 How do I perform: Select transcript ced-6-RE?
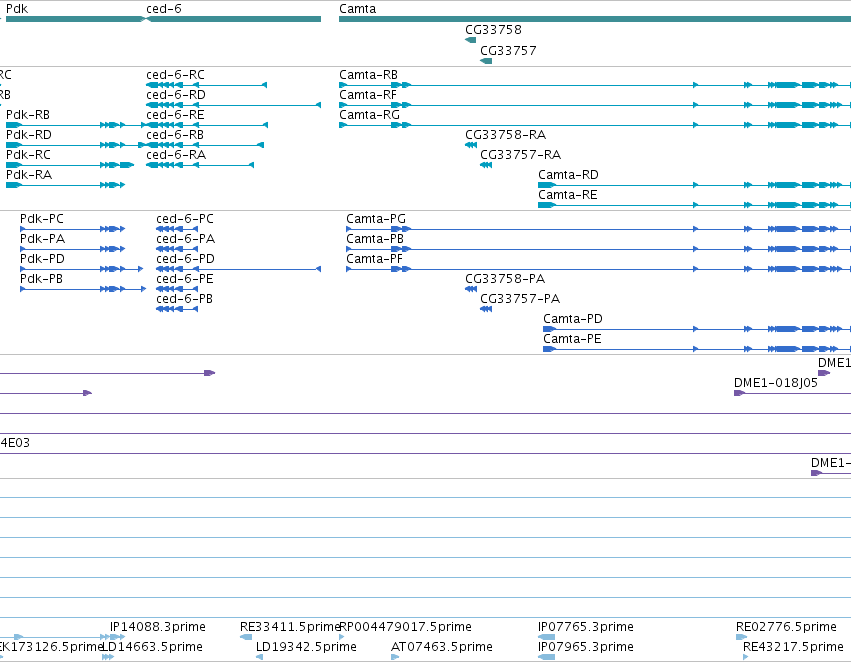207,125
